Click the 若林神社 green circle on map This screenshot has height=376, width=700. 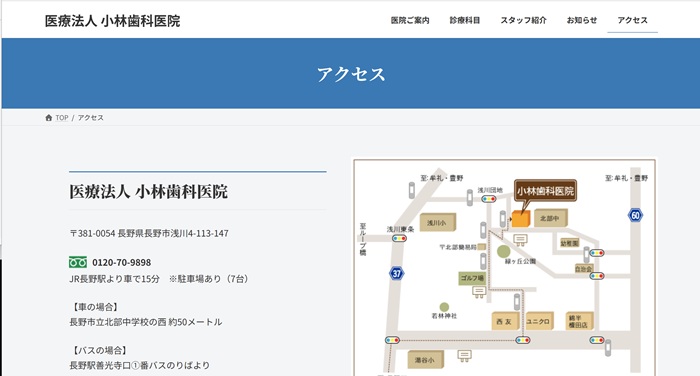pyautogui.click(x=444, y=307)
